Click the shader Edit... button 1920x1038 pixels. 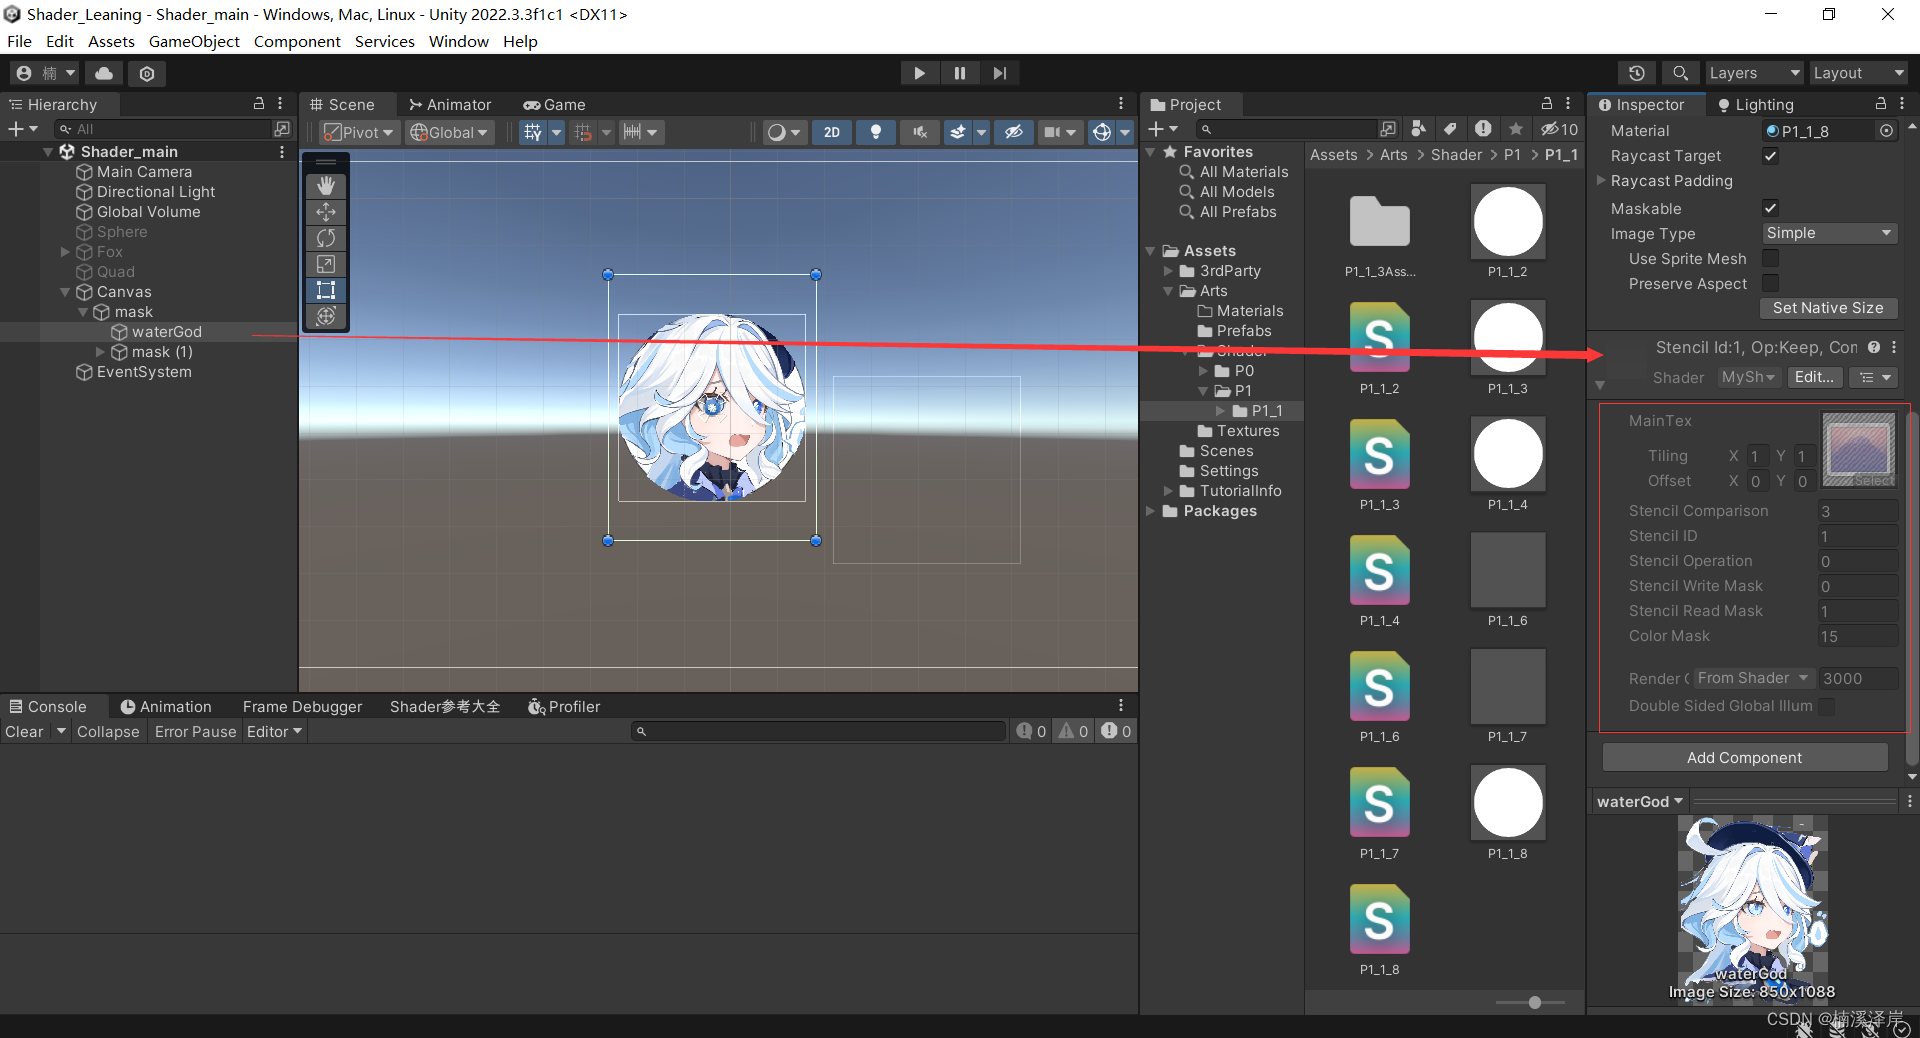pos(1814,377)
